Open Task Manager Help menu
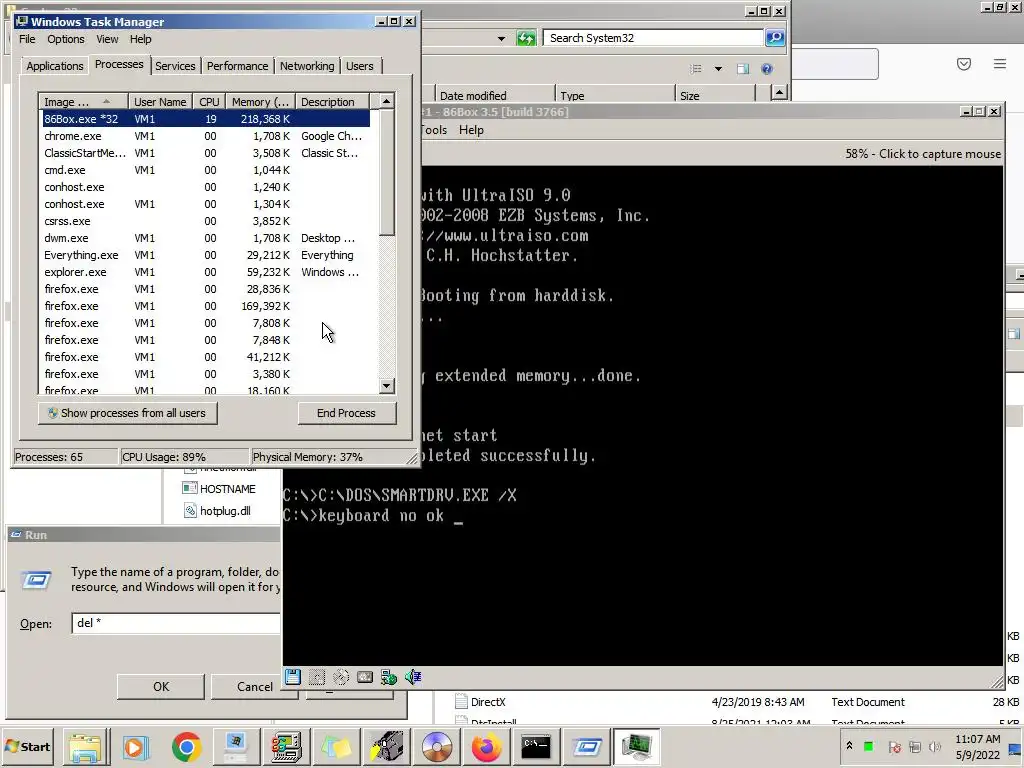Screen dimensions: 1024x768 coord(140,39)
